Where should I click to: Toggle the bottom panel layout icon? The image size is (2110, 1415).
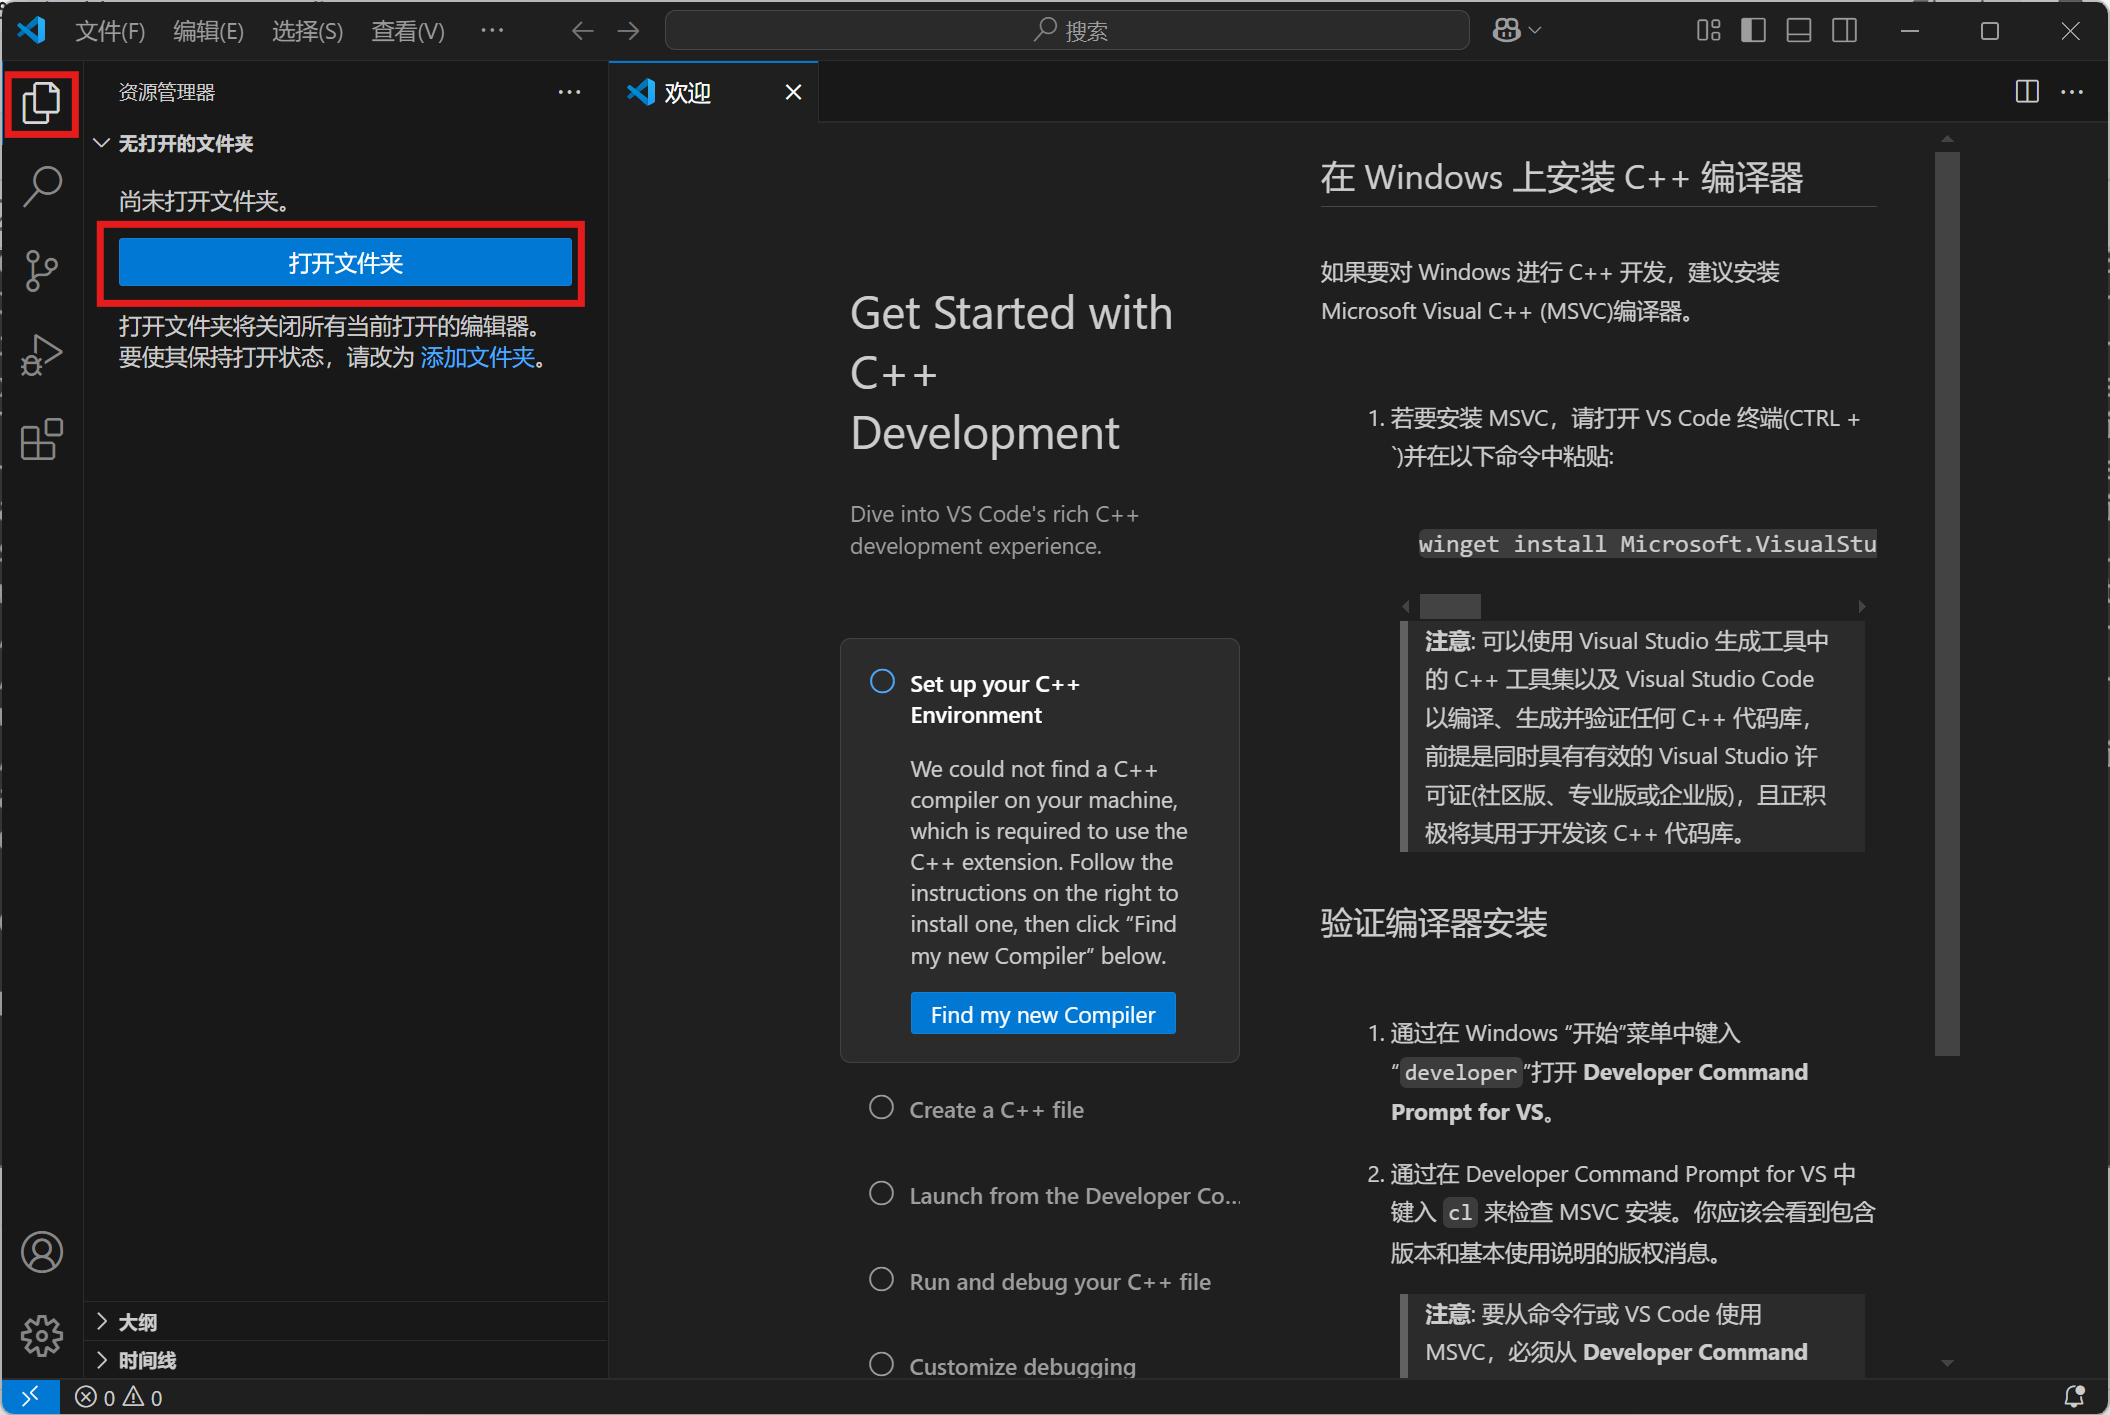pos(1799,31)
